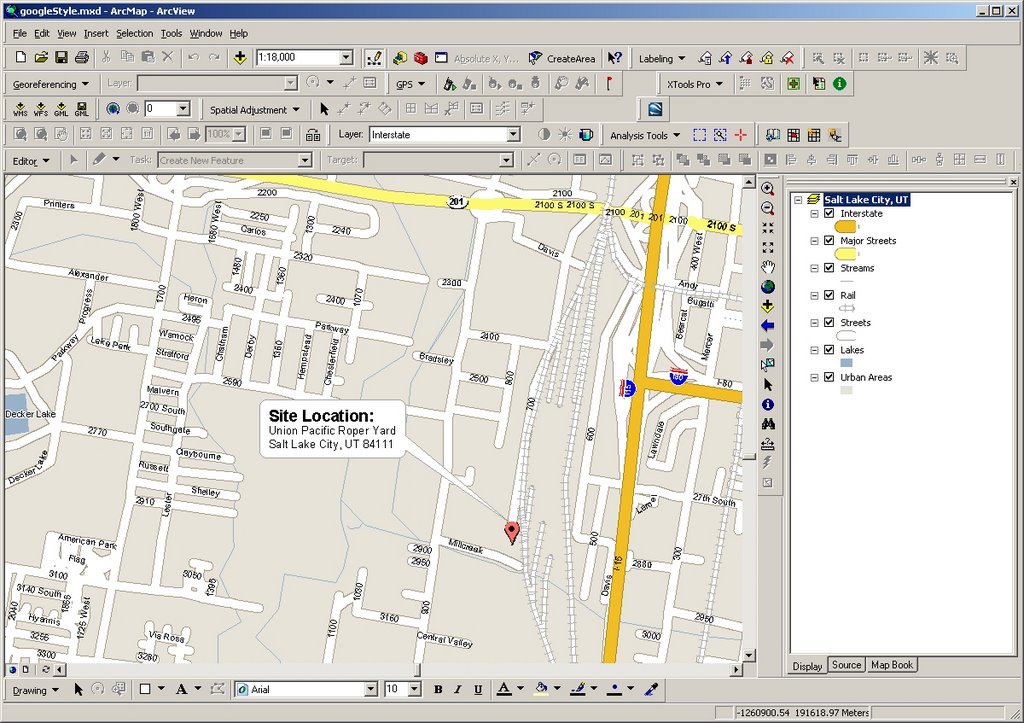Click the Save disk icon
1024x723 pixels.
[61, 58]
